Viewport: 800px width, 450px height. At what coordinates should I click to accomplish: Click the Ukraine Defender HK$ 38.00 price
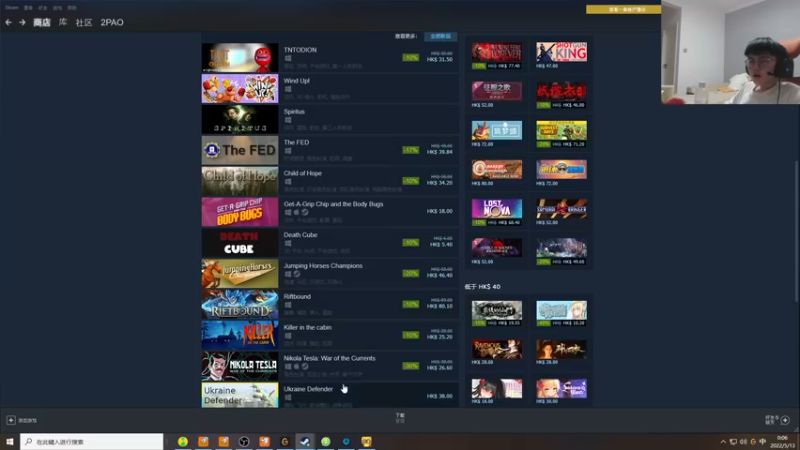[439, 396]
